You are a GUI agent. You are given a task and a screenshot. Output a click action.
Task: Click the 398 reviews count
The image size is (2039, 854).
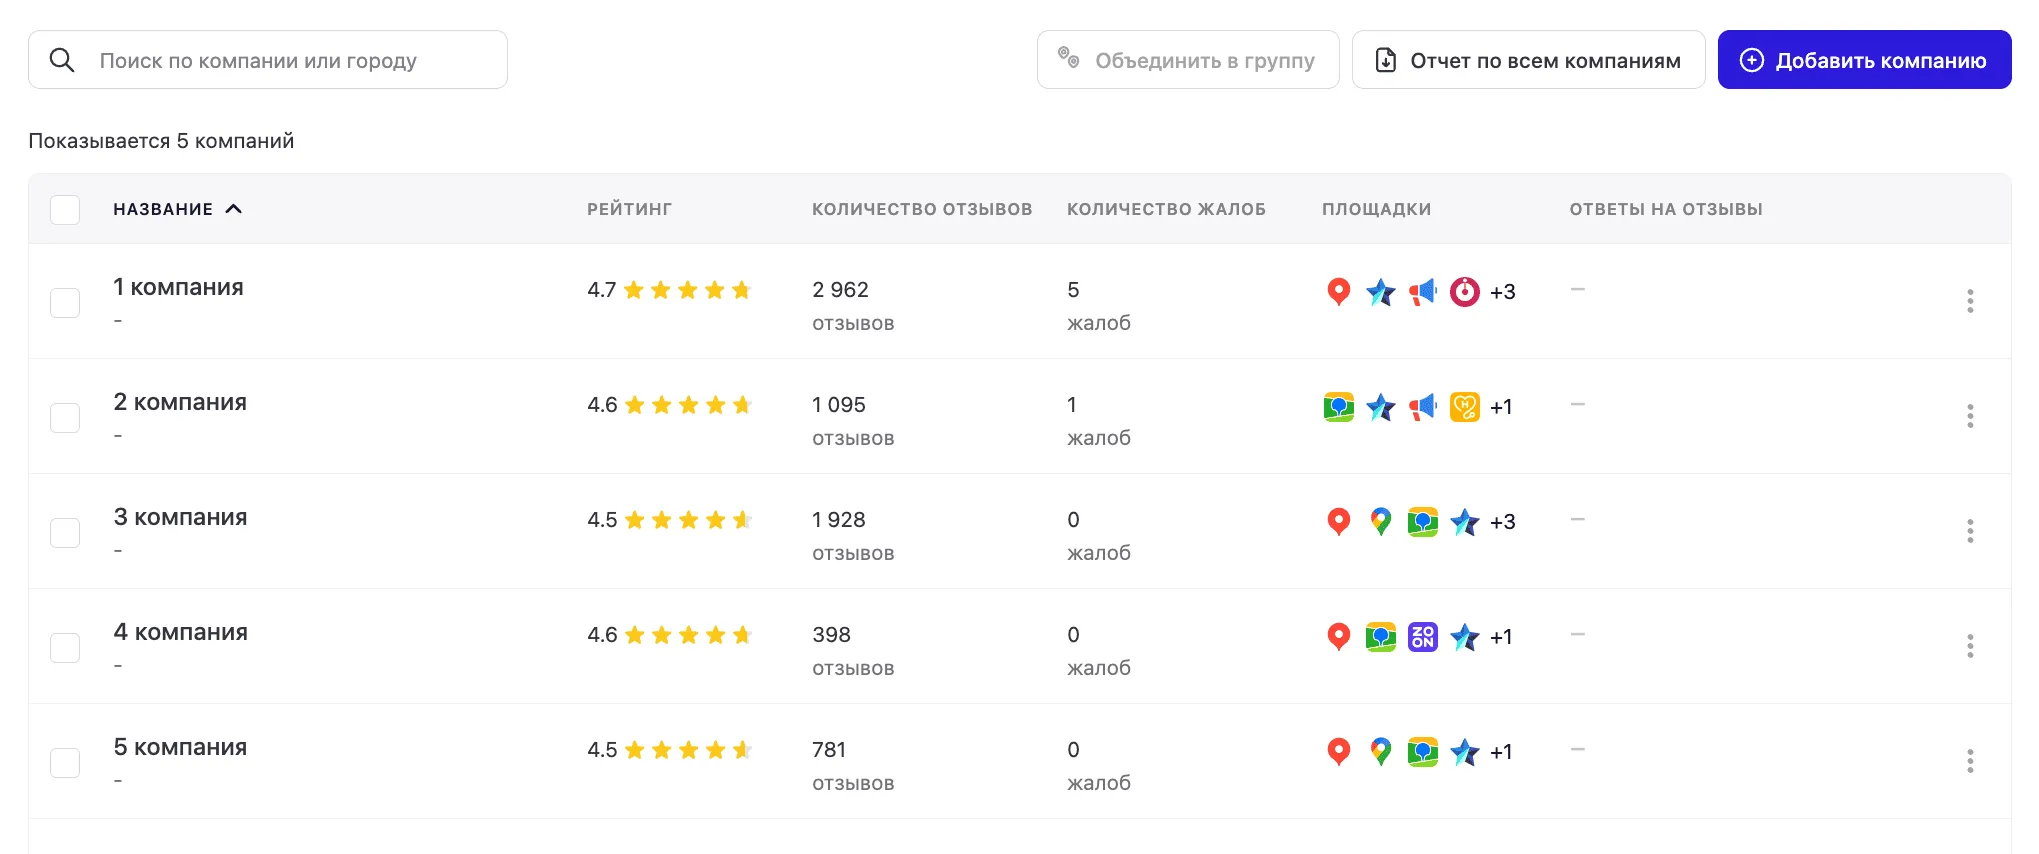pyautogui.click(x=831, y=635)
